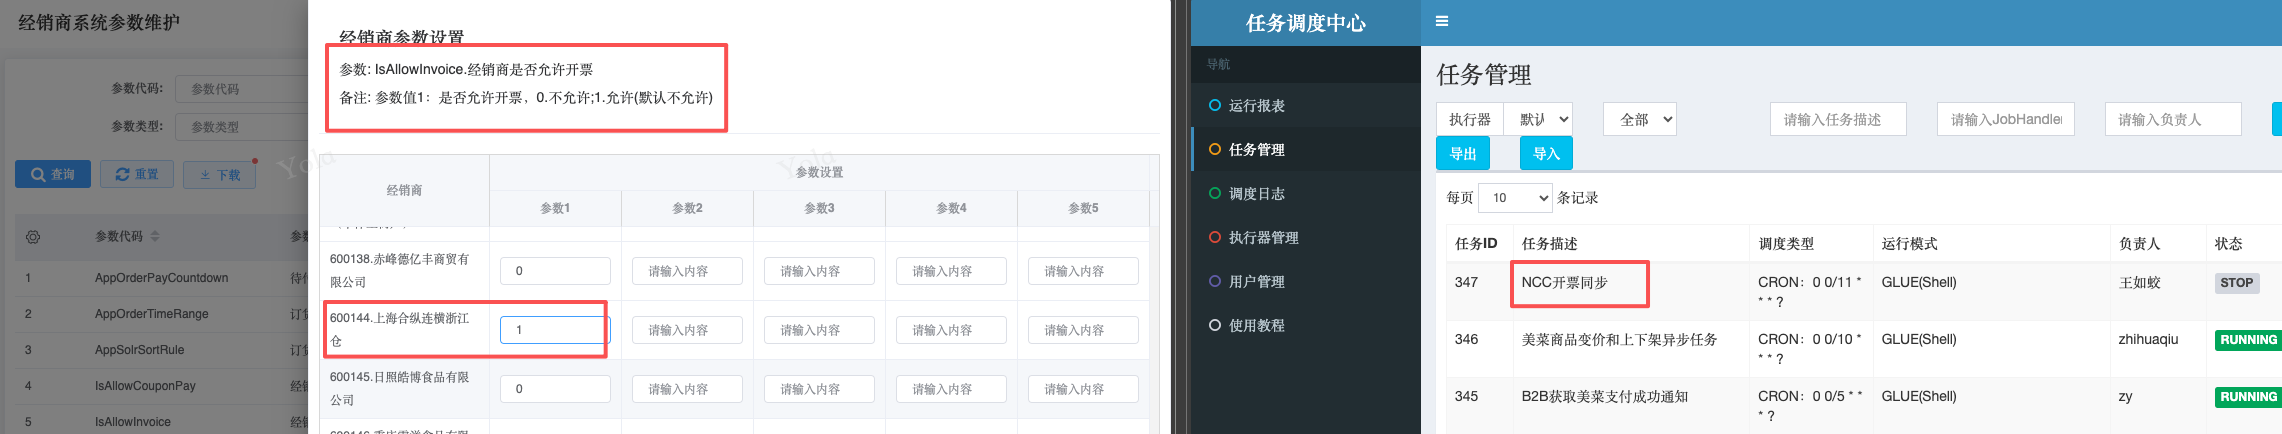The width and height of the screenshot is (2282, 434).
Task: Click the 请输入JobHandler input field
Action: click(x=2005, y=119)
